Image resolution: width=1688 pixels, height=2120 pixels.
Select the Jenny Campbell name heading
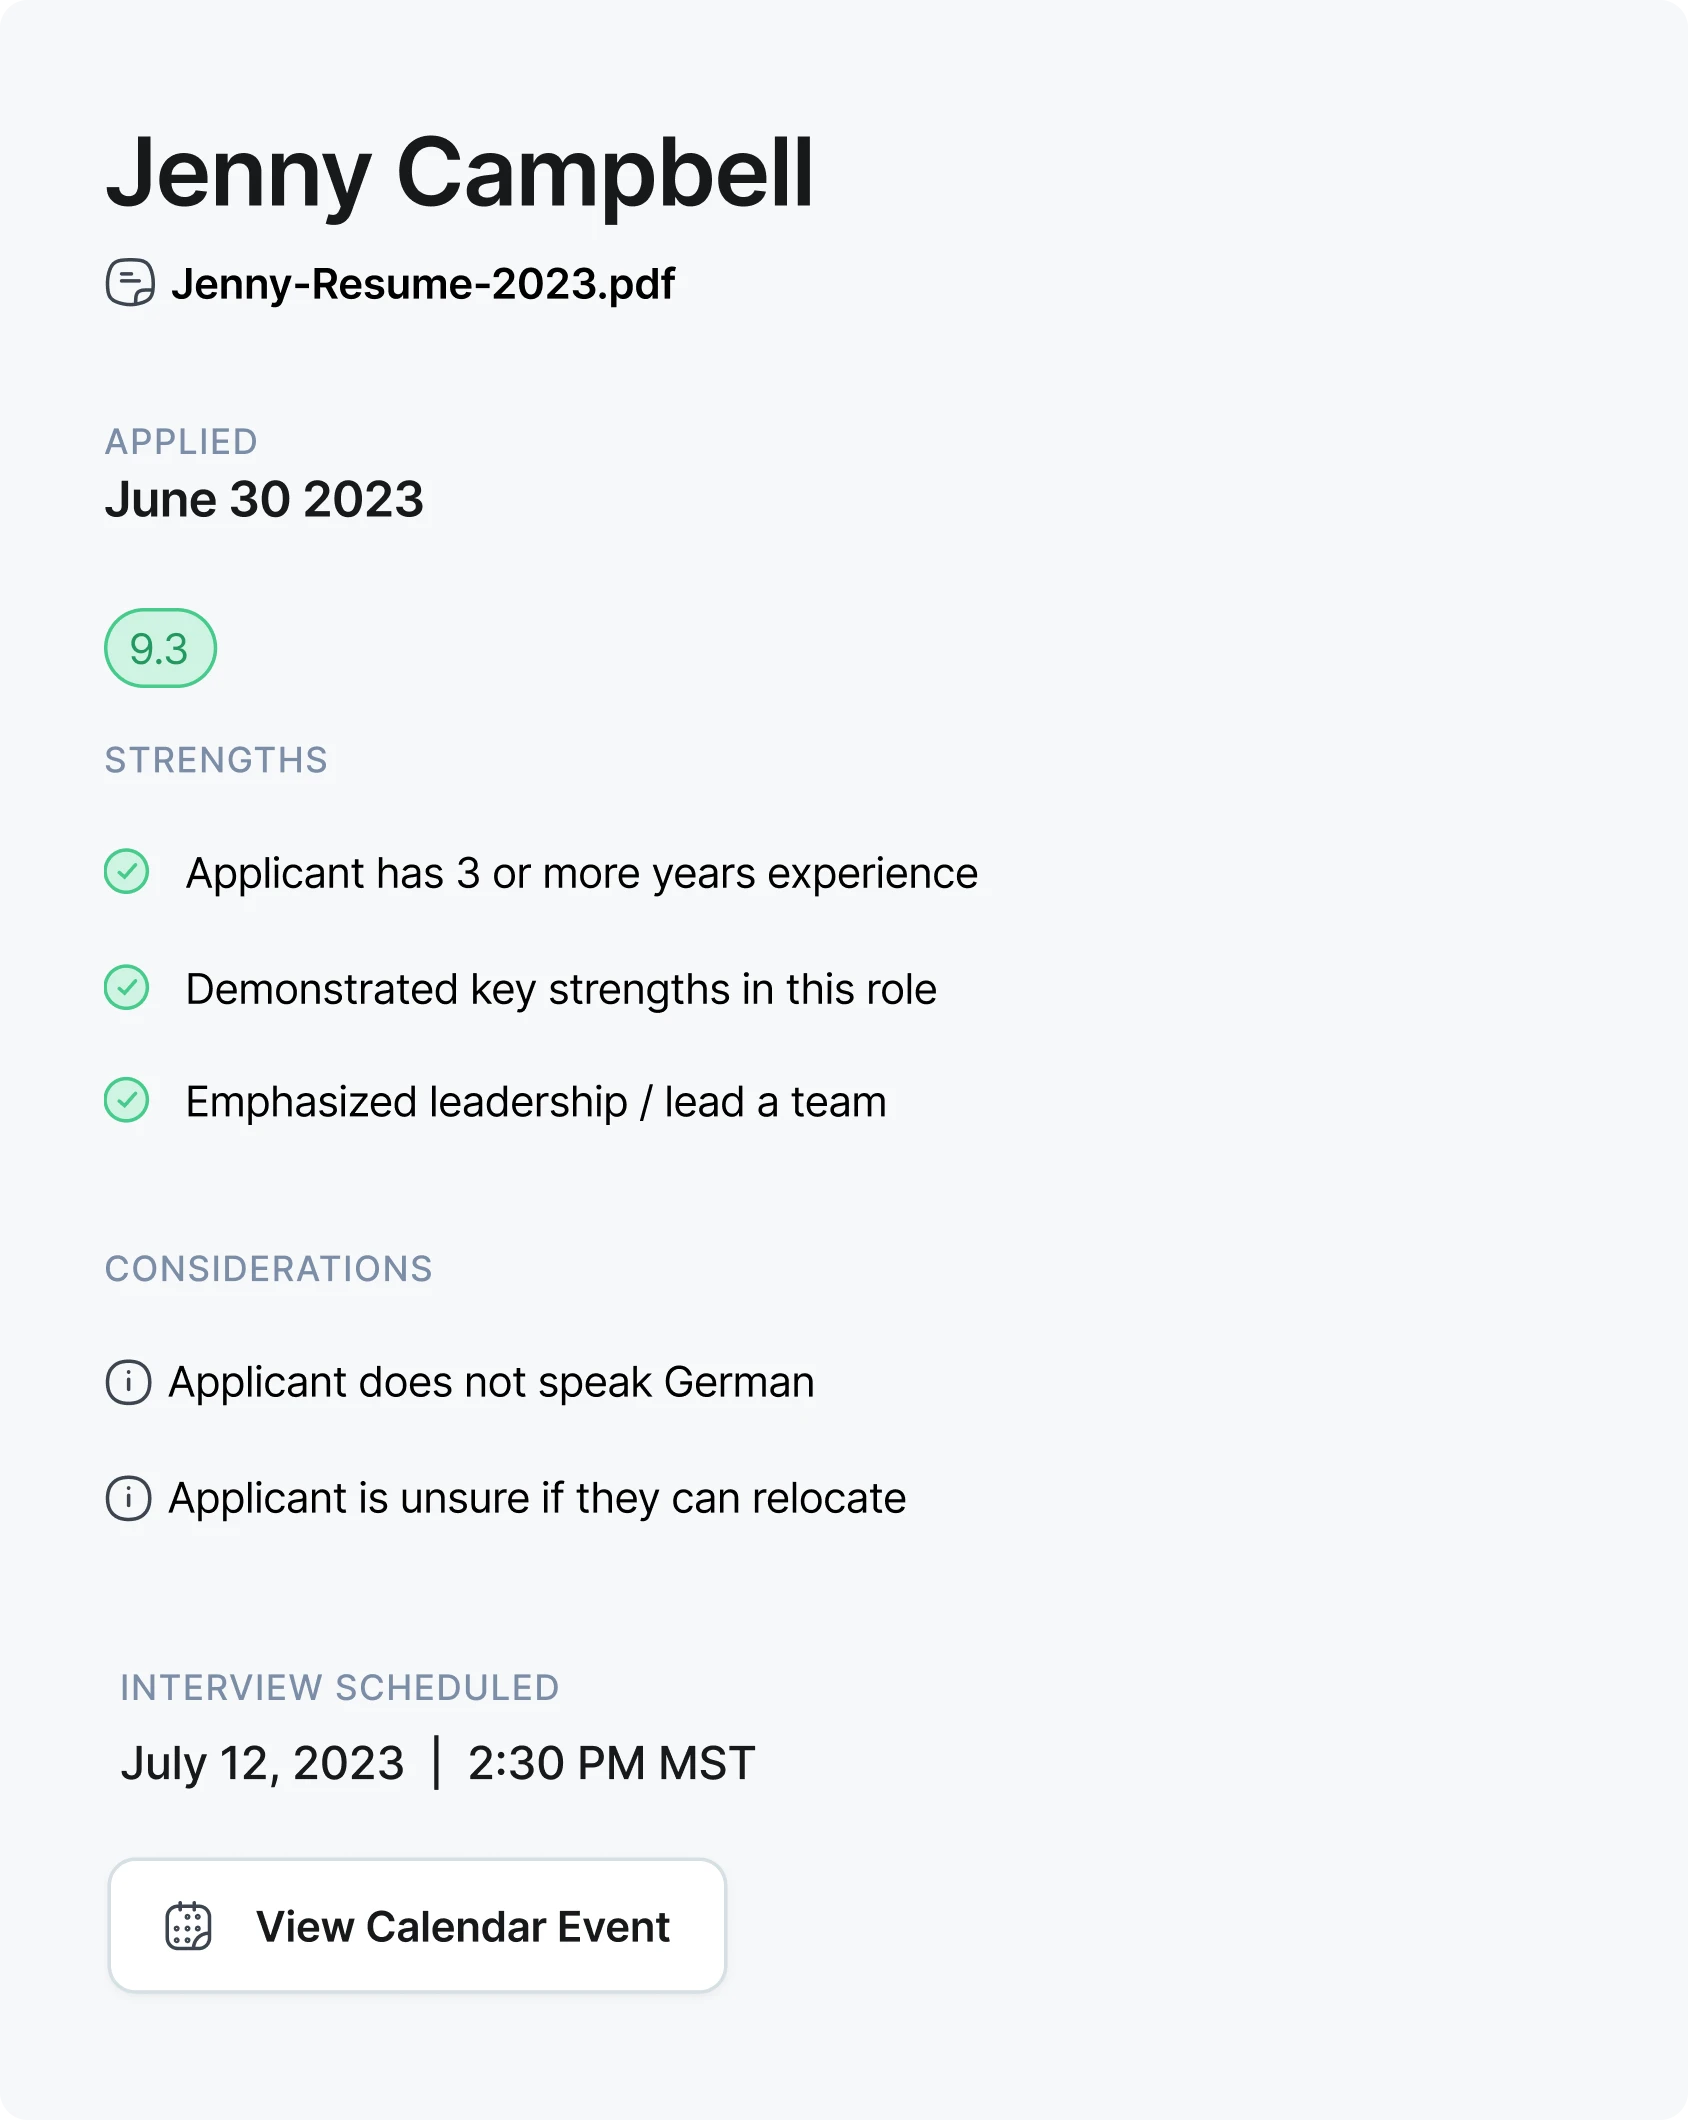click(x=460, y=173)
